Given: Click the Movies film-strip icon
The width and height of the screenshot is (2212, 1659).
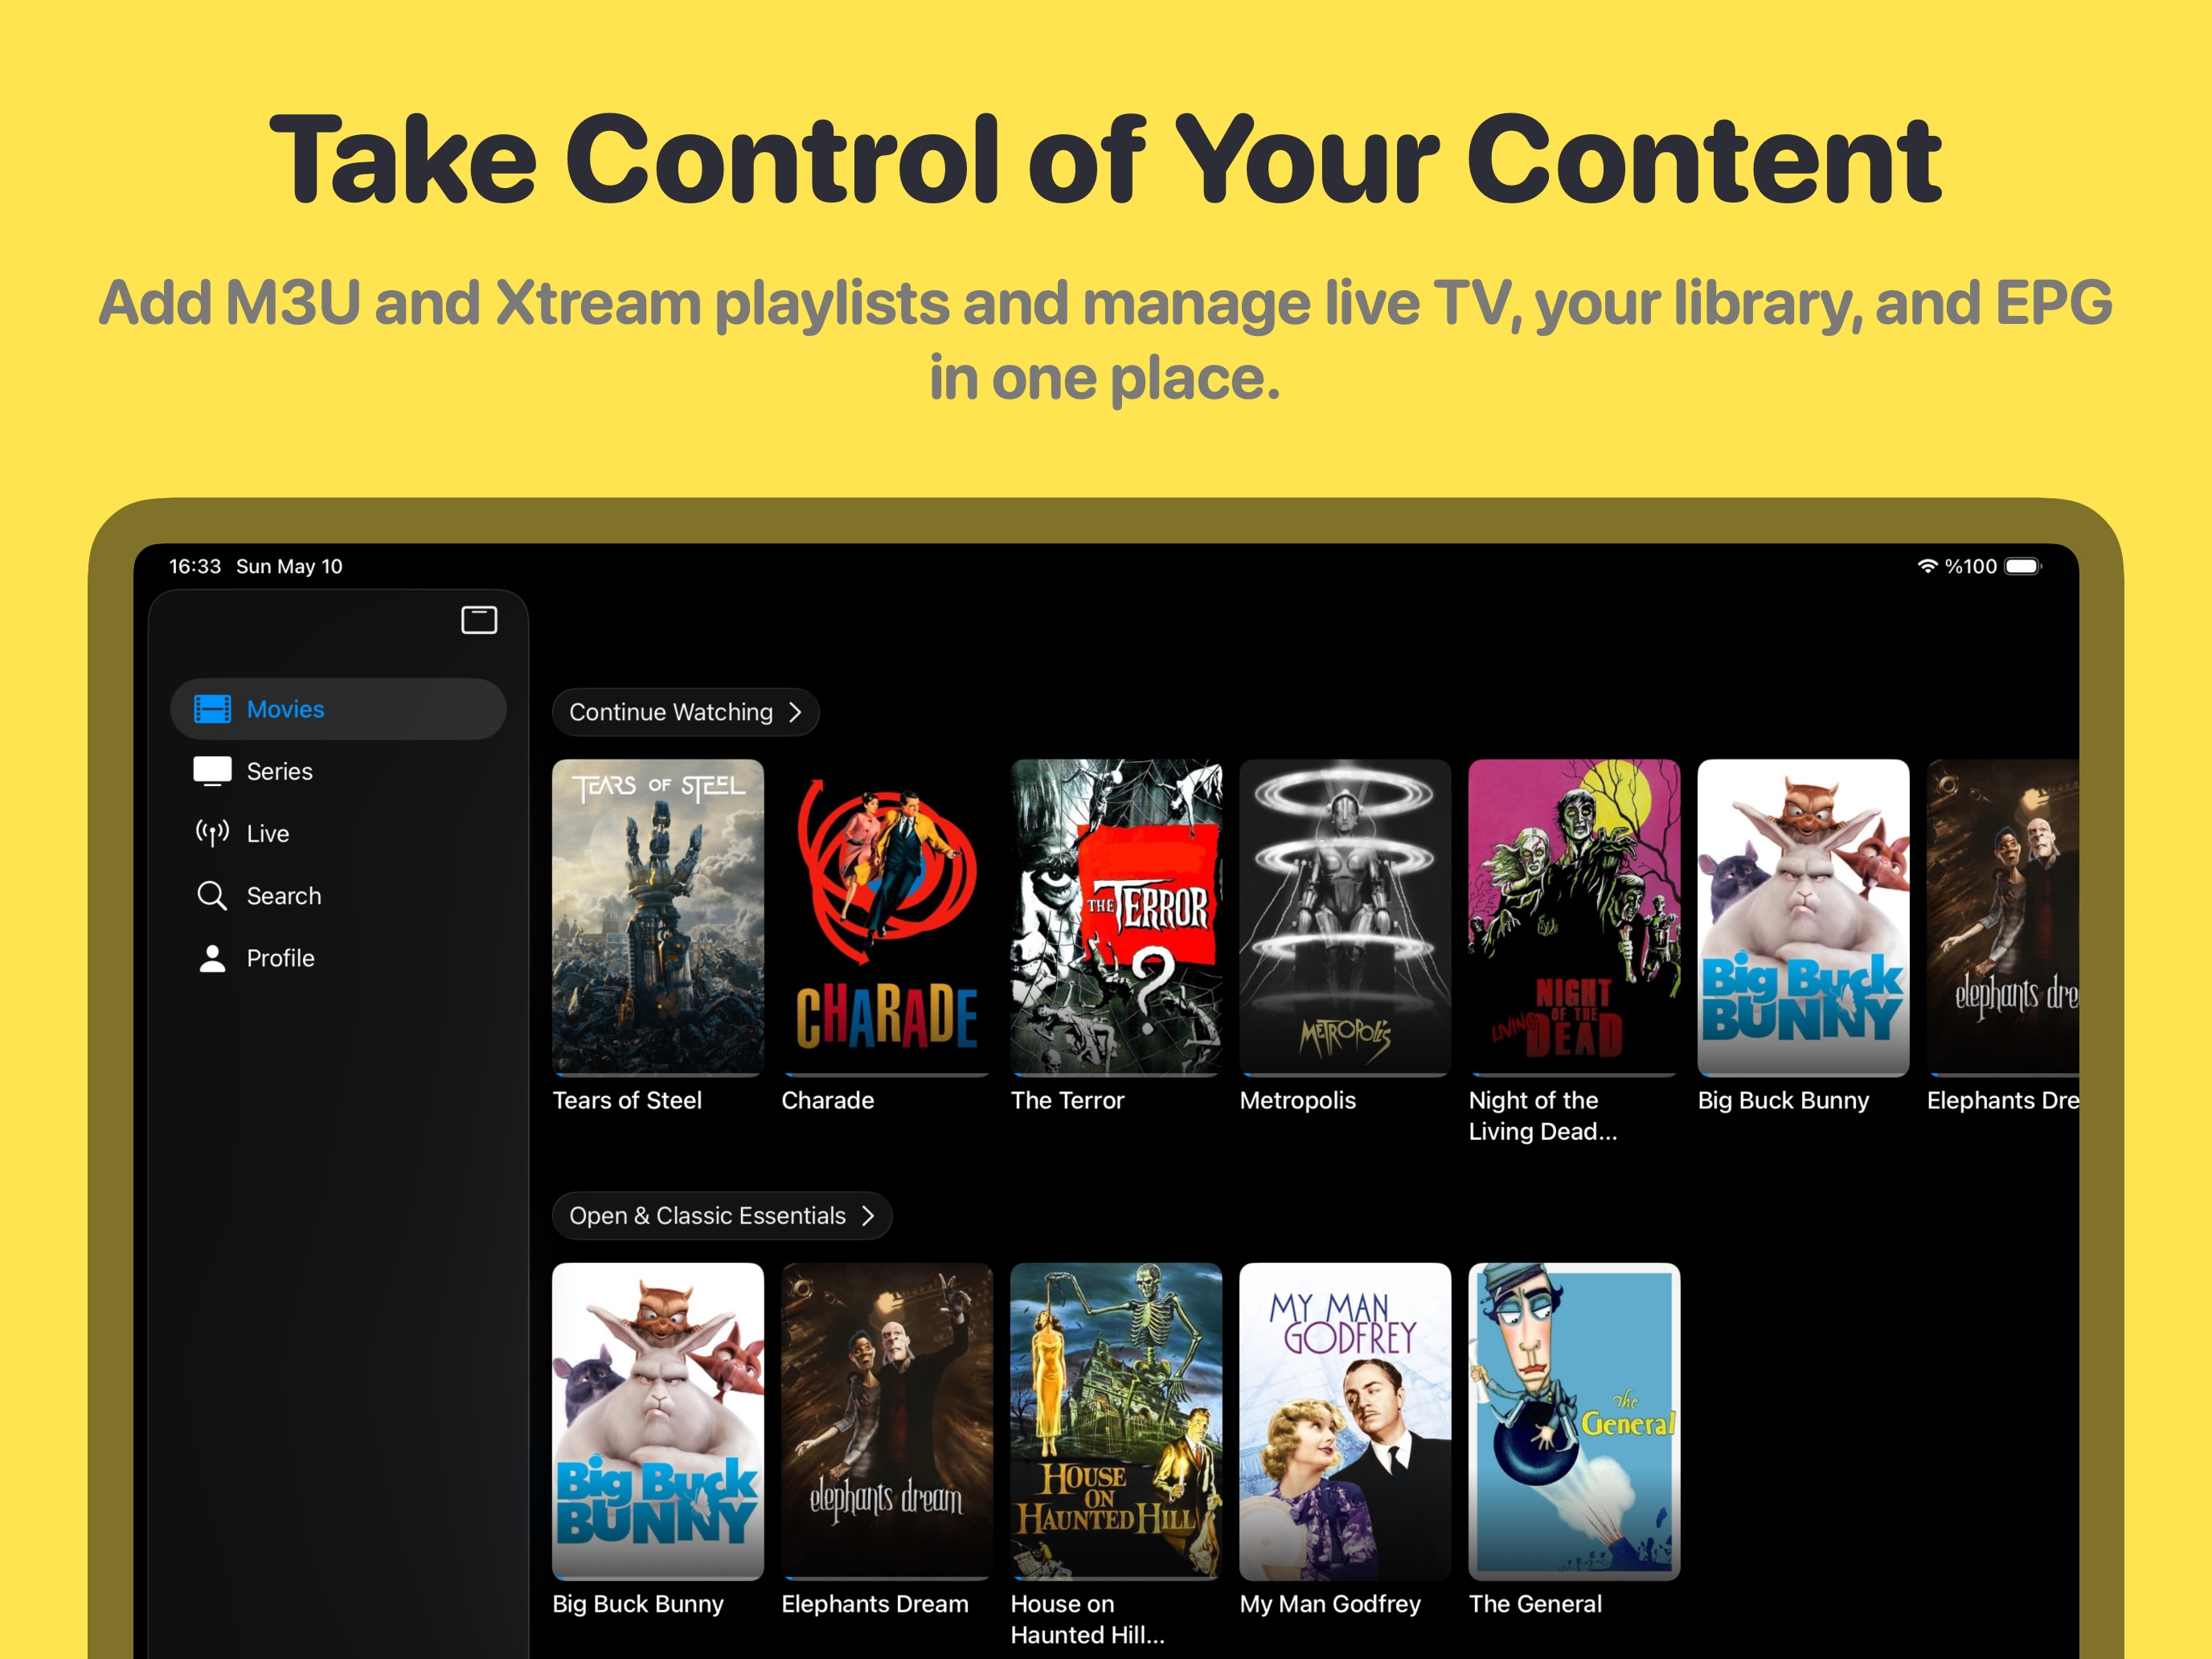Looking at the screenshot, I should (212, 709).
